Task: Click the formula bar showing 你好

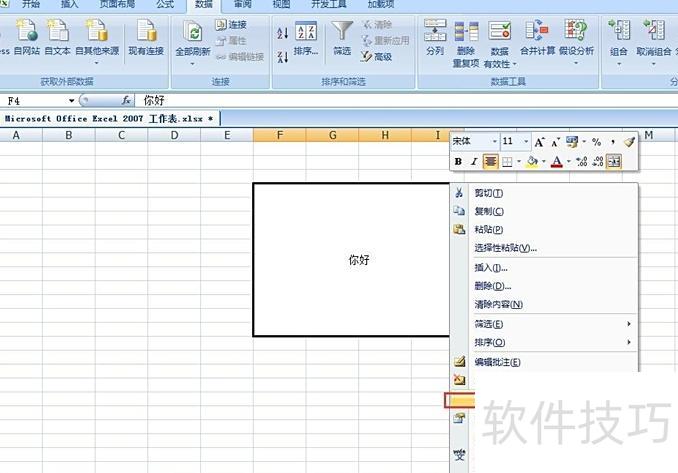Action: tap(406, 101)
